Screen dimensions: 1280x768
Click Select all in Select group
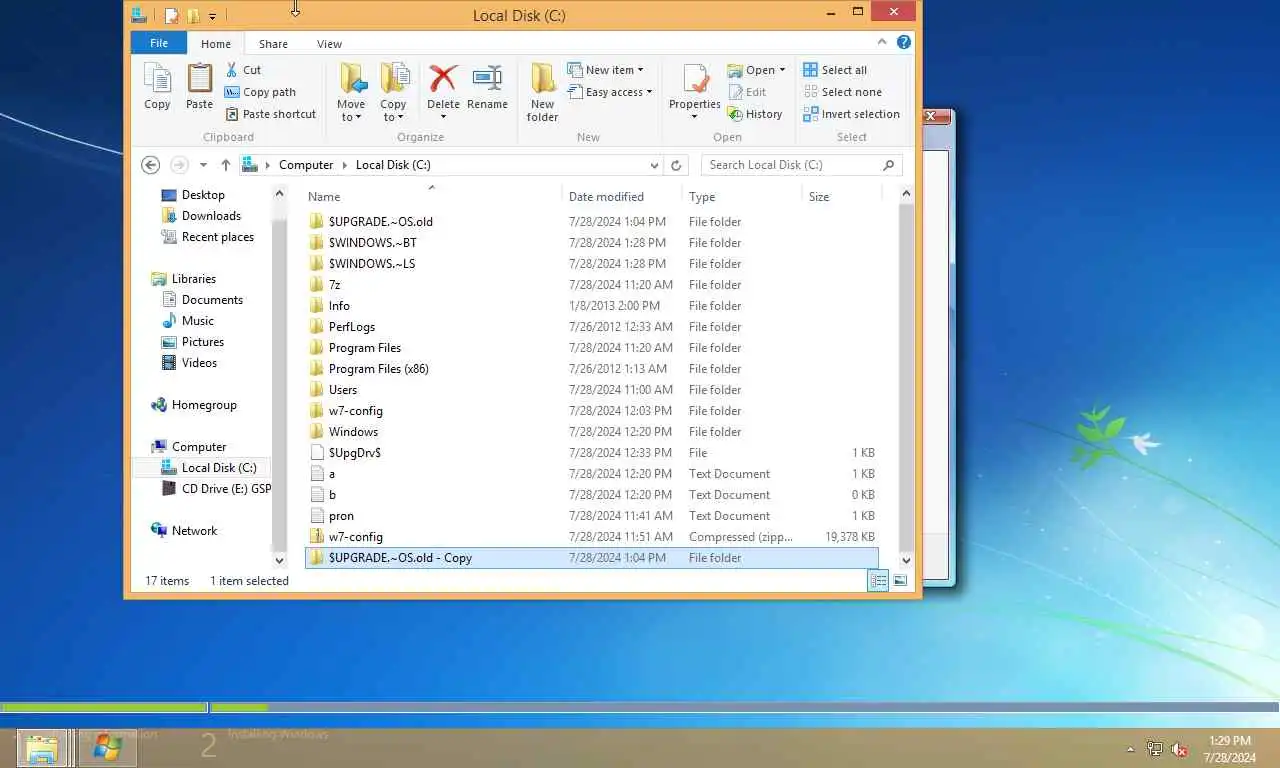click(835, 70)
